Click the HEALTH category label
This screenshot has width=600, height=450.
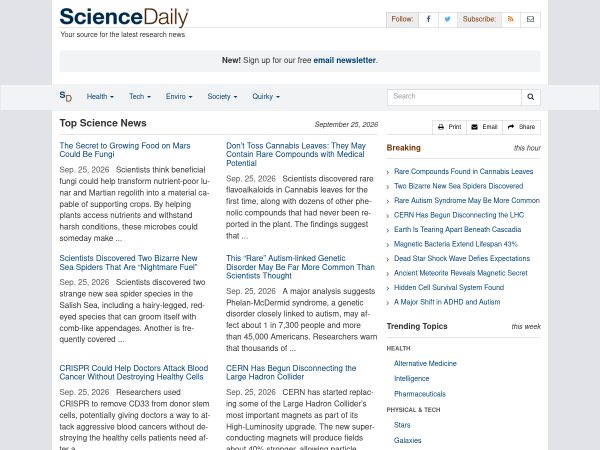[x=398, y=349]
